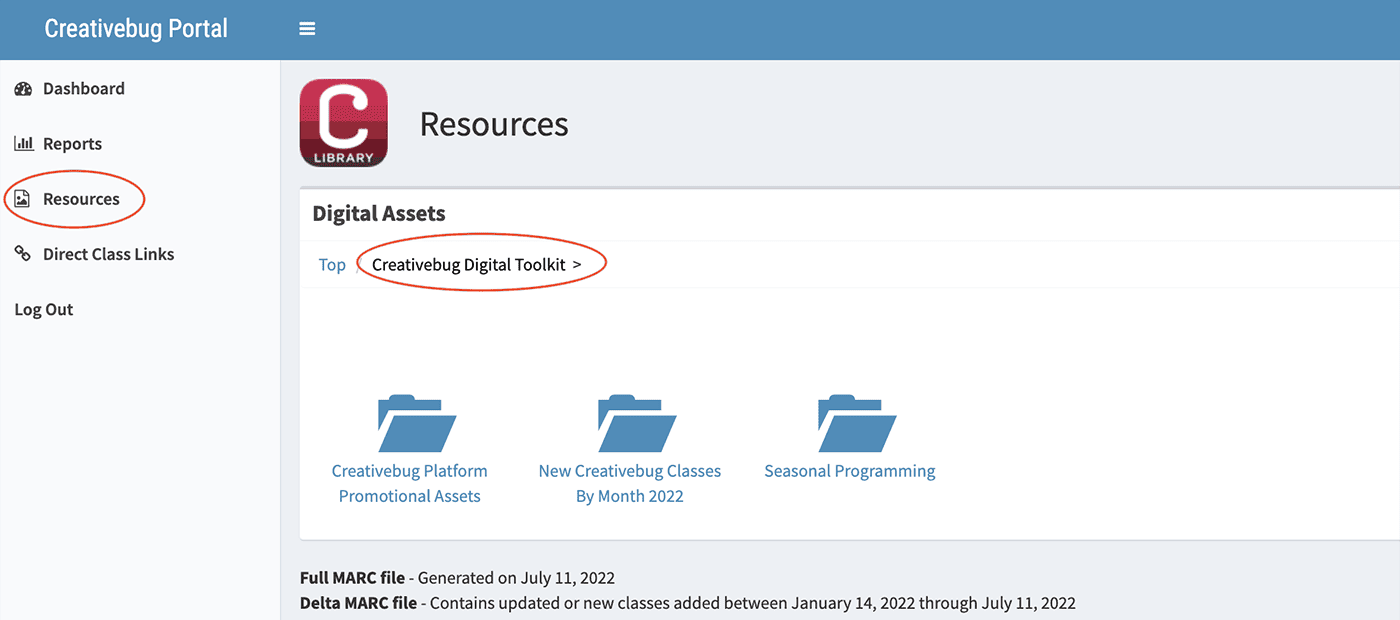
Task: Click the Creativebug Portal title
Action: 136,28
